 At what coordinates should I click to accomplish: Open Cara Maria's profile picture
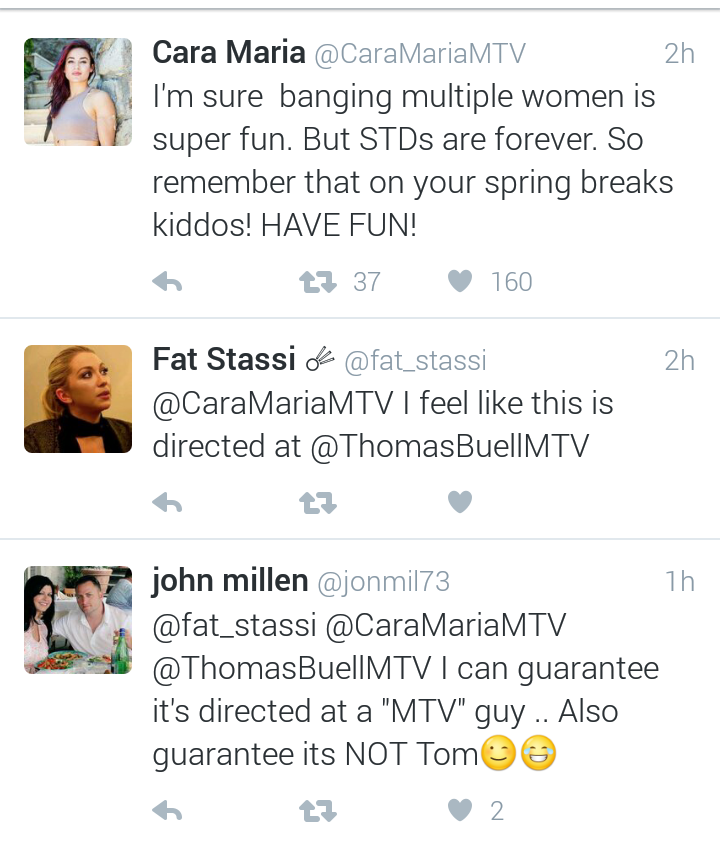pyautogui.click(x=78, y=92)
